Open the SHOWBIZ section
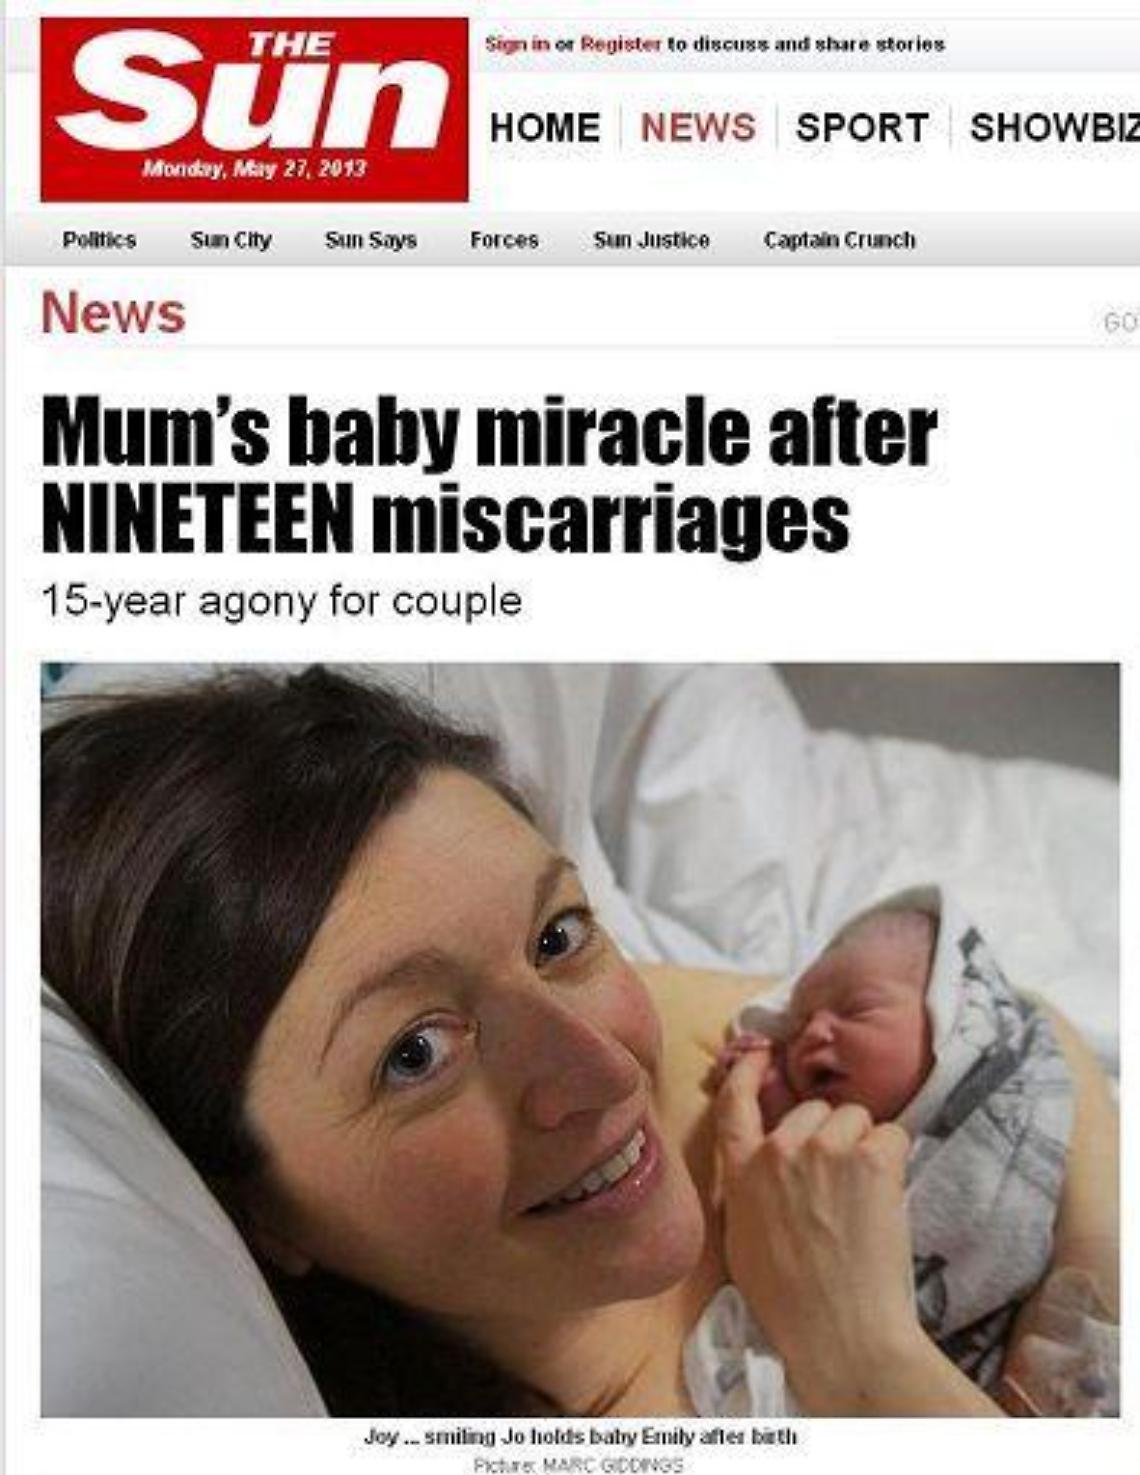Viewport: 1140px width, 1475px height. 1054,128
